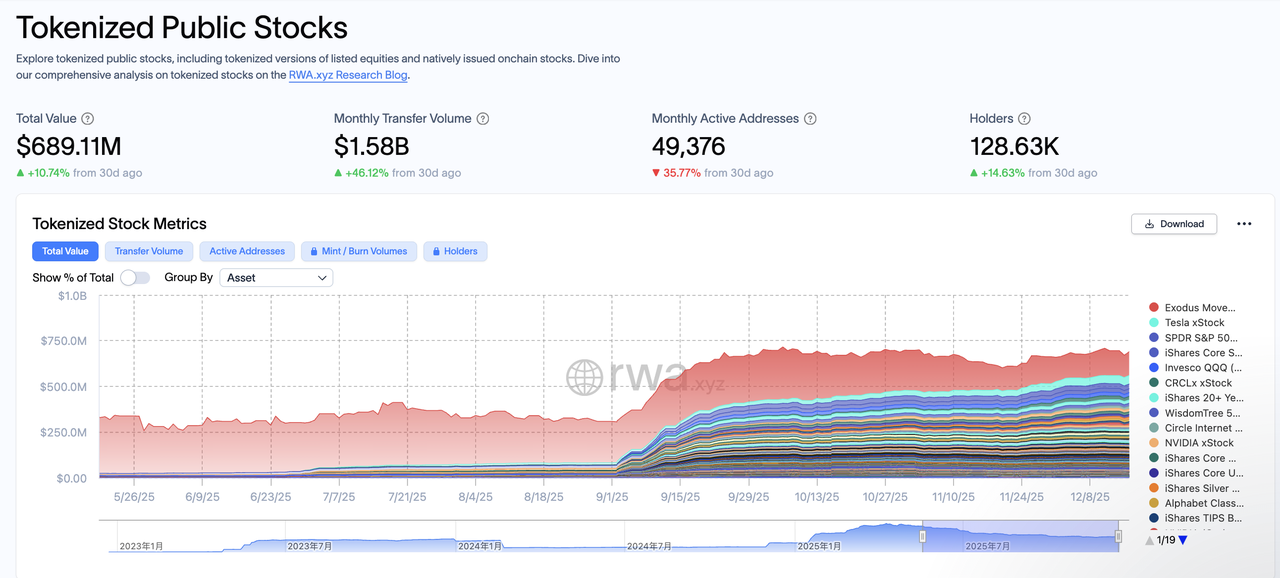Viewport: 1280px width, 578px height.
Task: Open the three-dot more options menu
Action: 1244,224
